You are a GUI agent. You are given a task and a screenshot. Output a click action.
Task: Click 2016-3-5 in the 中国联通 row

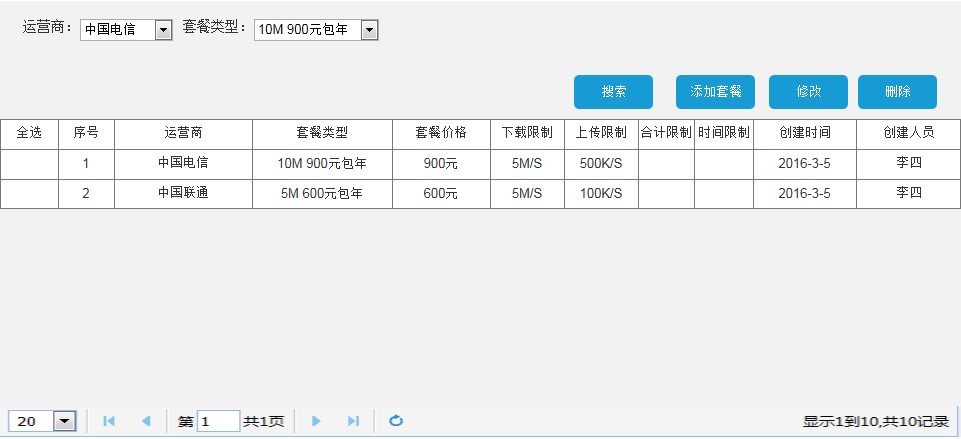pos(805,194)
